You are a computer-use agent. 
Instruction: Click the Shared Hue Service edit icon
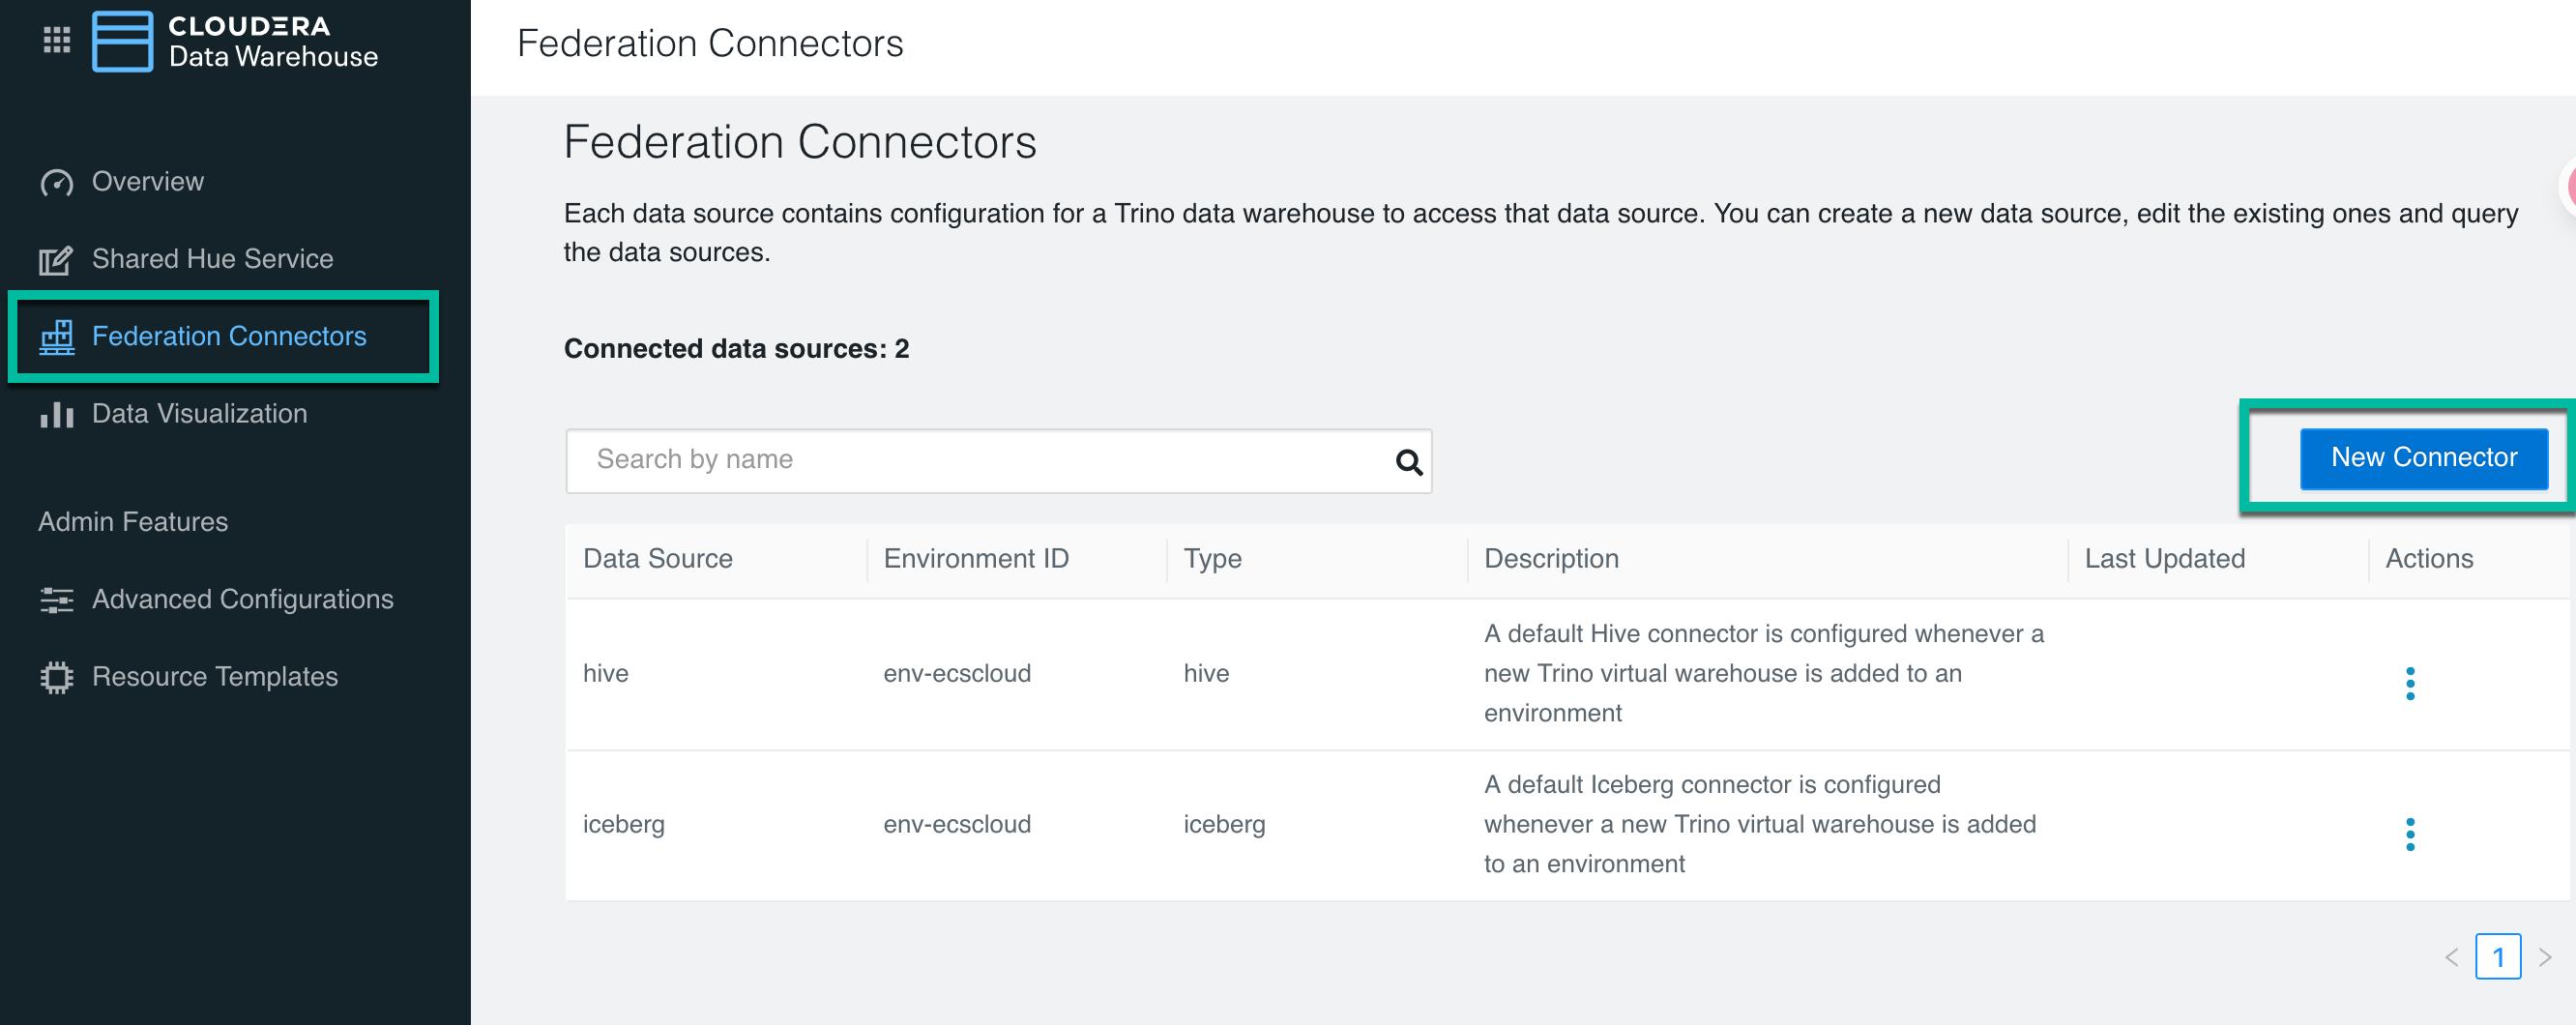coord(56,260)
